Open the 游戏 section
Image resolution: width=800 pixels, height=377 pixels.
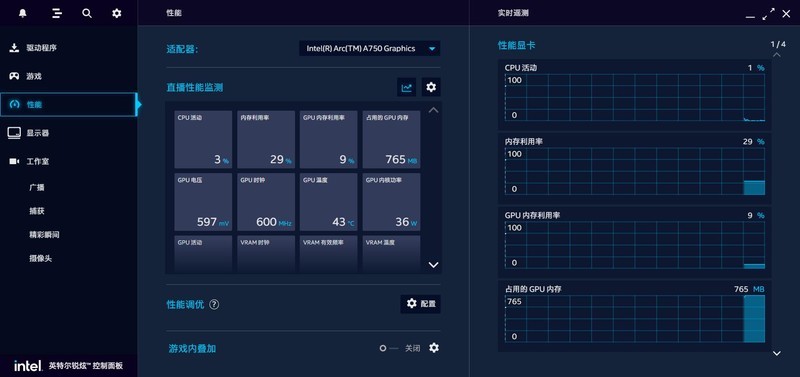pos(68,76)
